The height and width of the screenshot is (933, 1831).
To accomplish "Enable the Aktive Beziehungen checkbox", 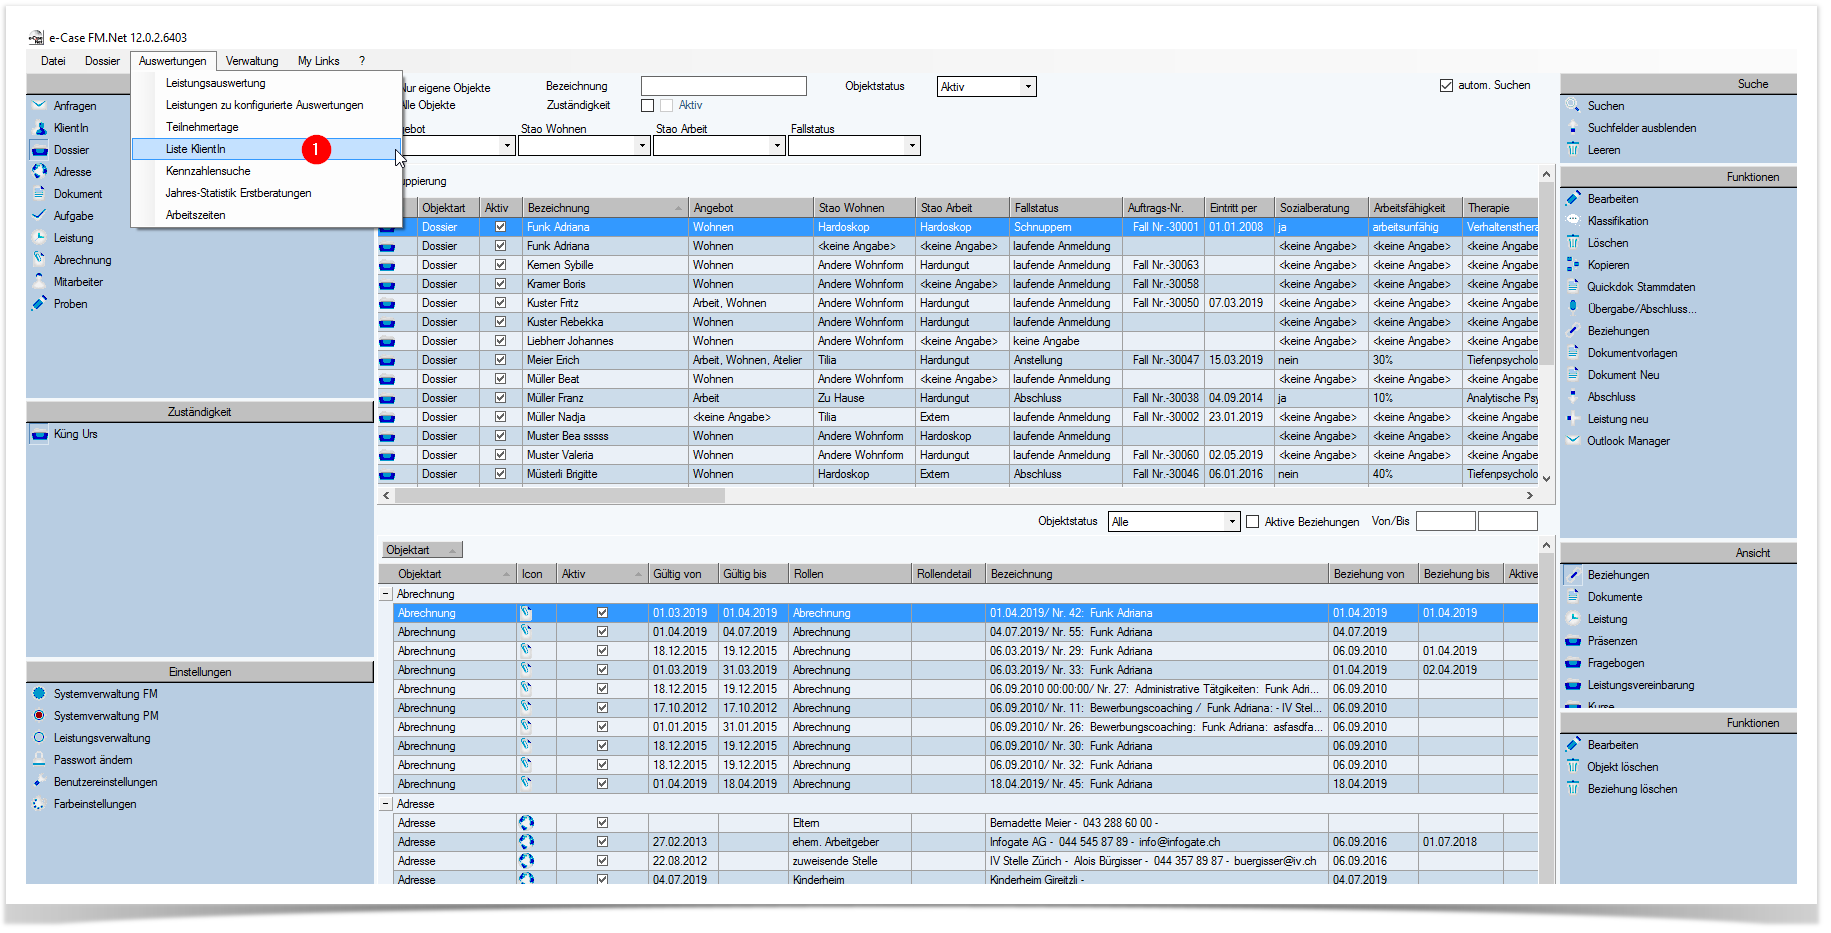I will coord(1252,521).
